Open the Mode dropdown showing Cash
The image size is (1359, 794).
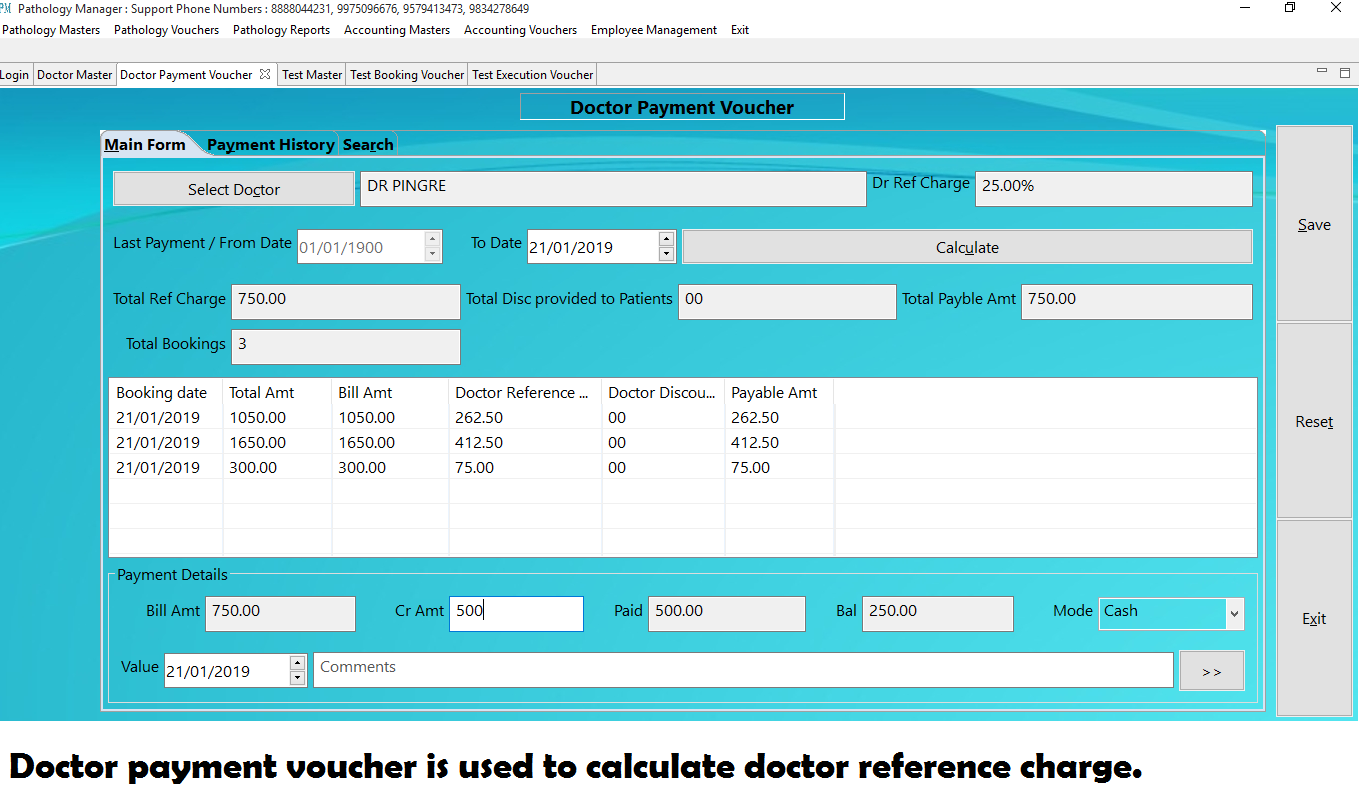click(x=1172, y=614)
